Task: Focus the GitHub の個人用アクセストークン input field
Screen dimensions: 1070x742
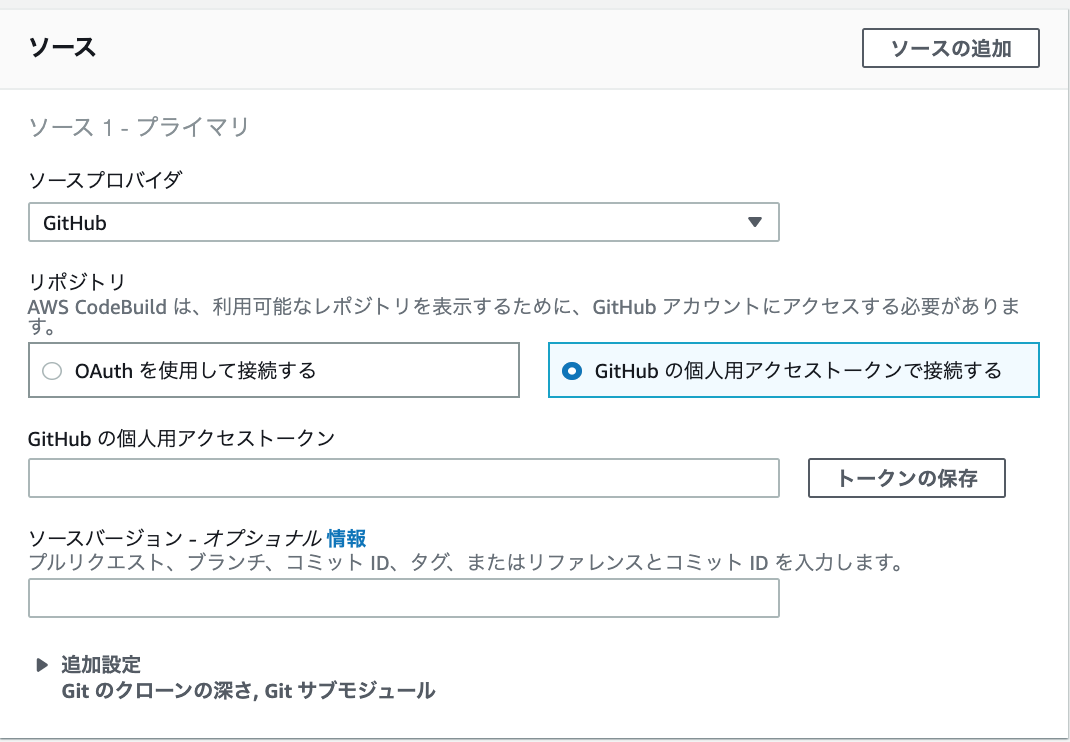Action: 403,478
